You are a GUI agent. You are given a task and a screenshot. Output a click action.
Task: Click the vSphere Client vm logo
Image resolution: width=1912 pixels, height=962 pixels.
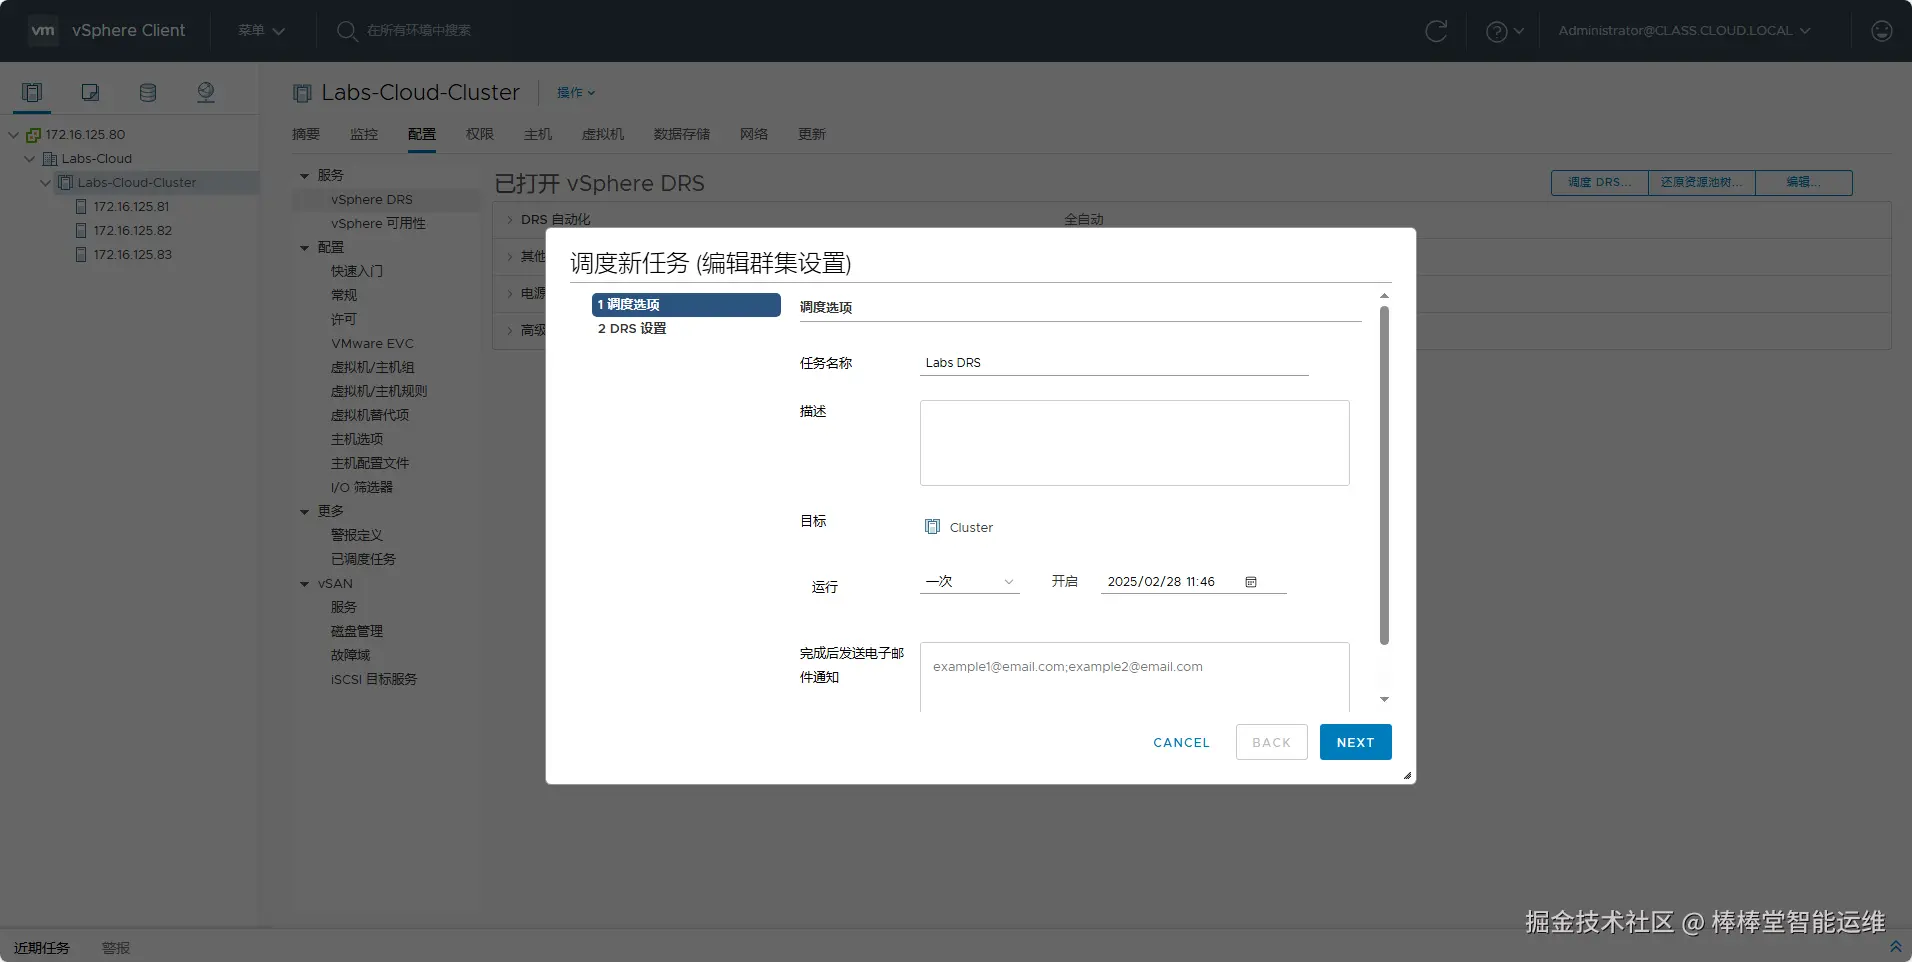(x=43, y=30)
